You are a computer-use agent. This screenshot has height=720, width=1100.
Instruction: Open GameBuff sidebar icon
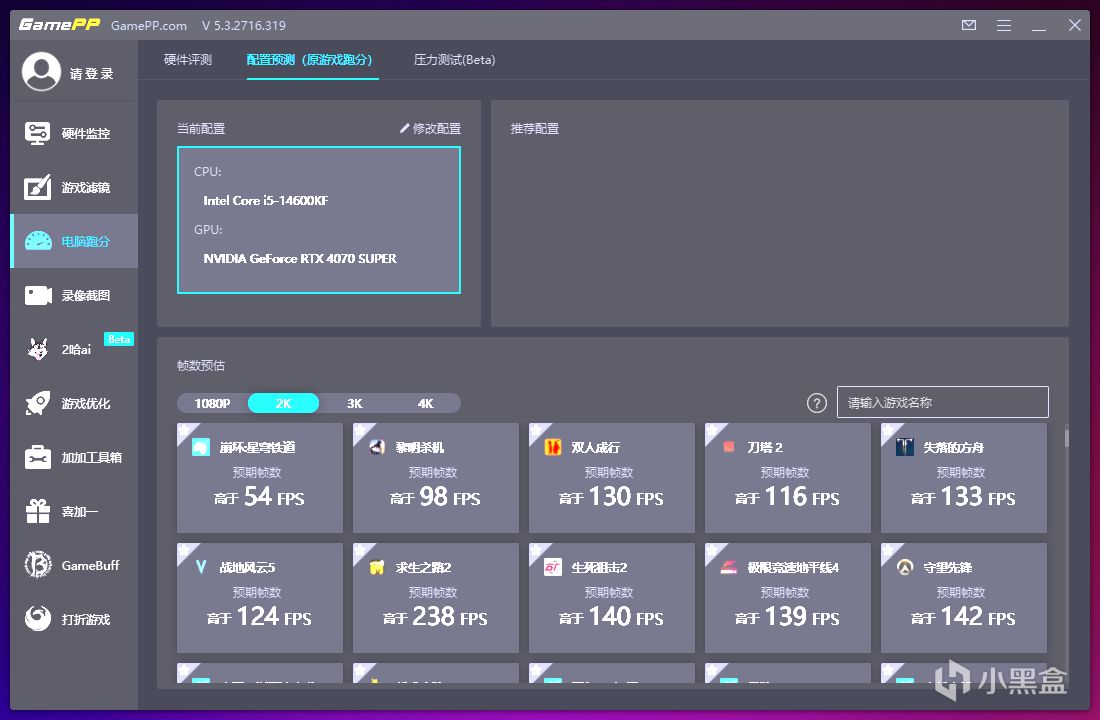click(38, 565)
